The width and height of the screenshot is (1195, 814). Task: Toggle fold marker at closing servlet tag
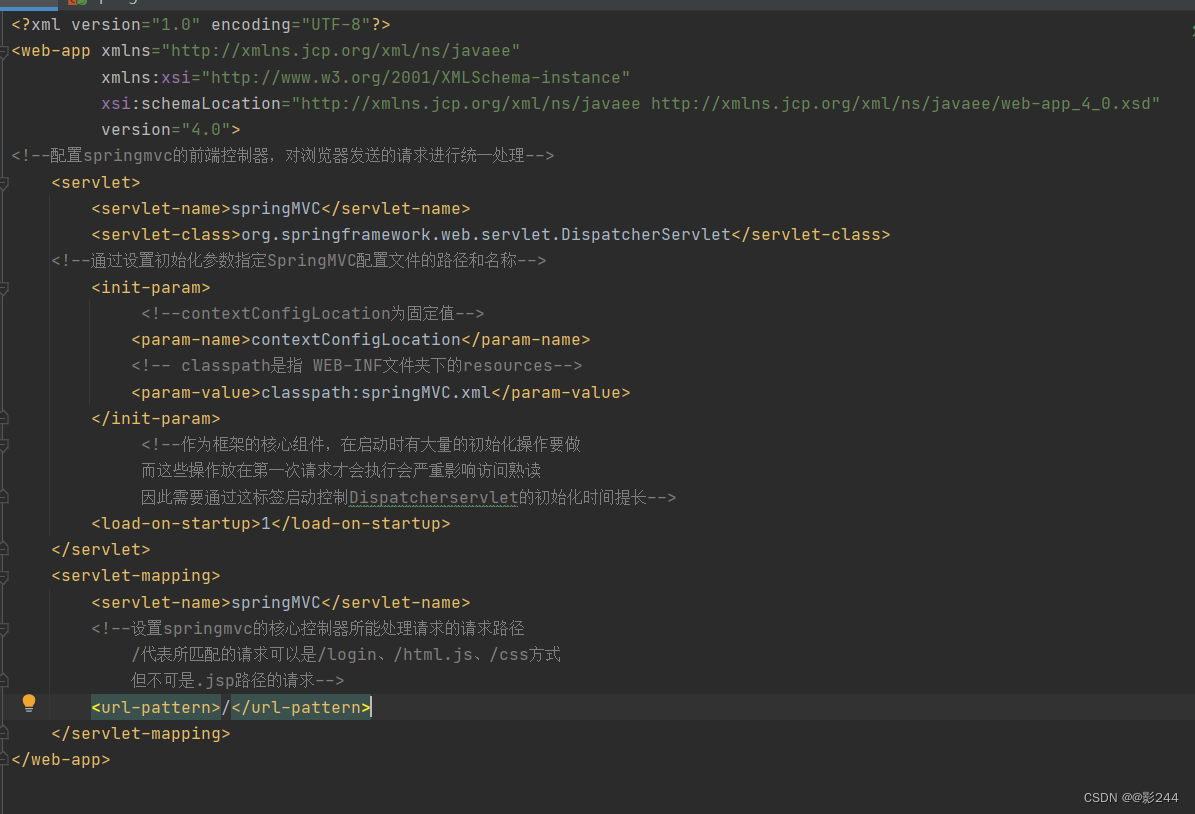point(4,550)
